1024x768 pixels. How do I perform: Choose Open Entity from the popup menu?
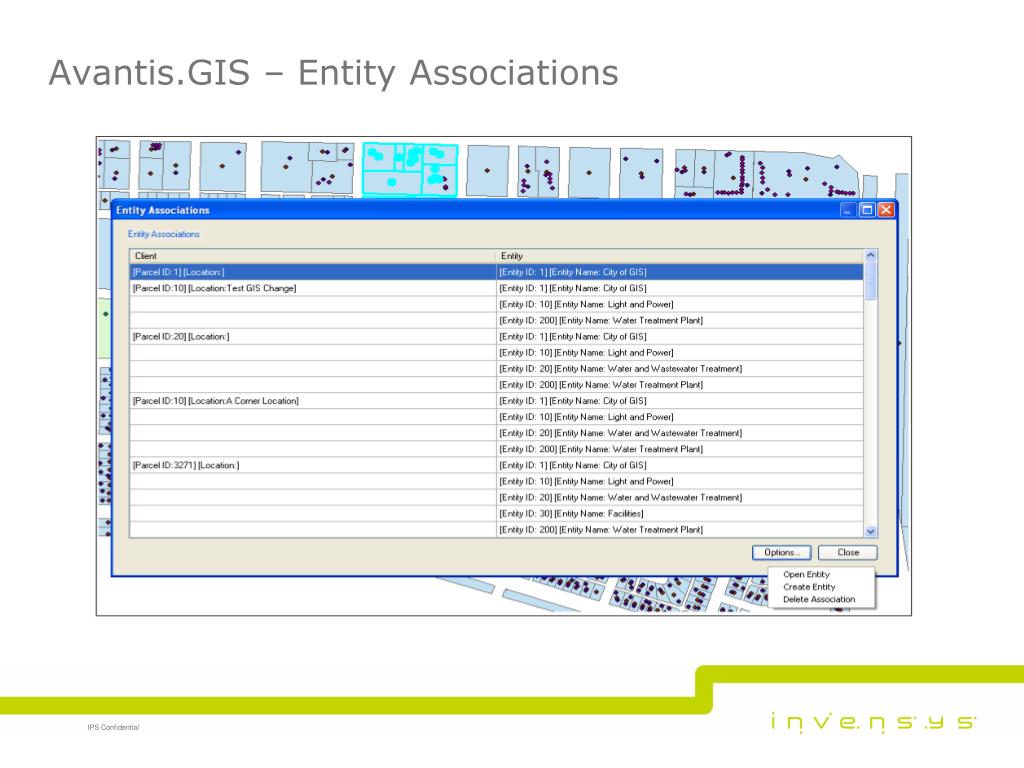(x=806, y=575)
